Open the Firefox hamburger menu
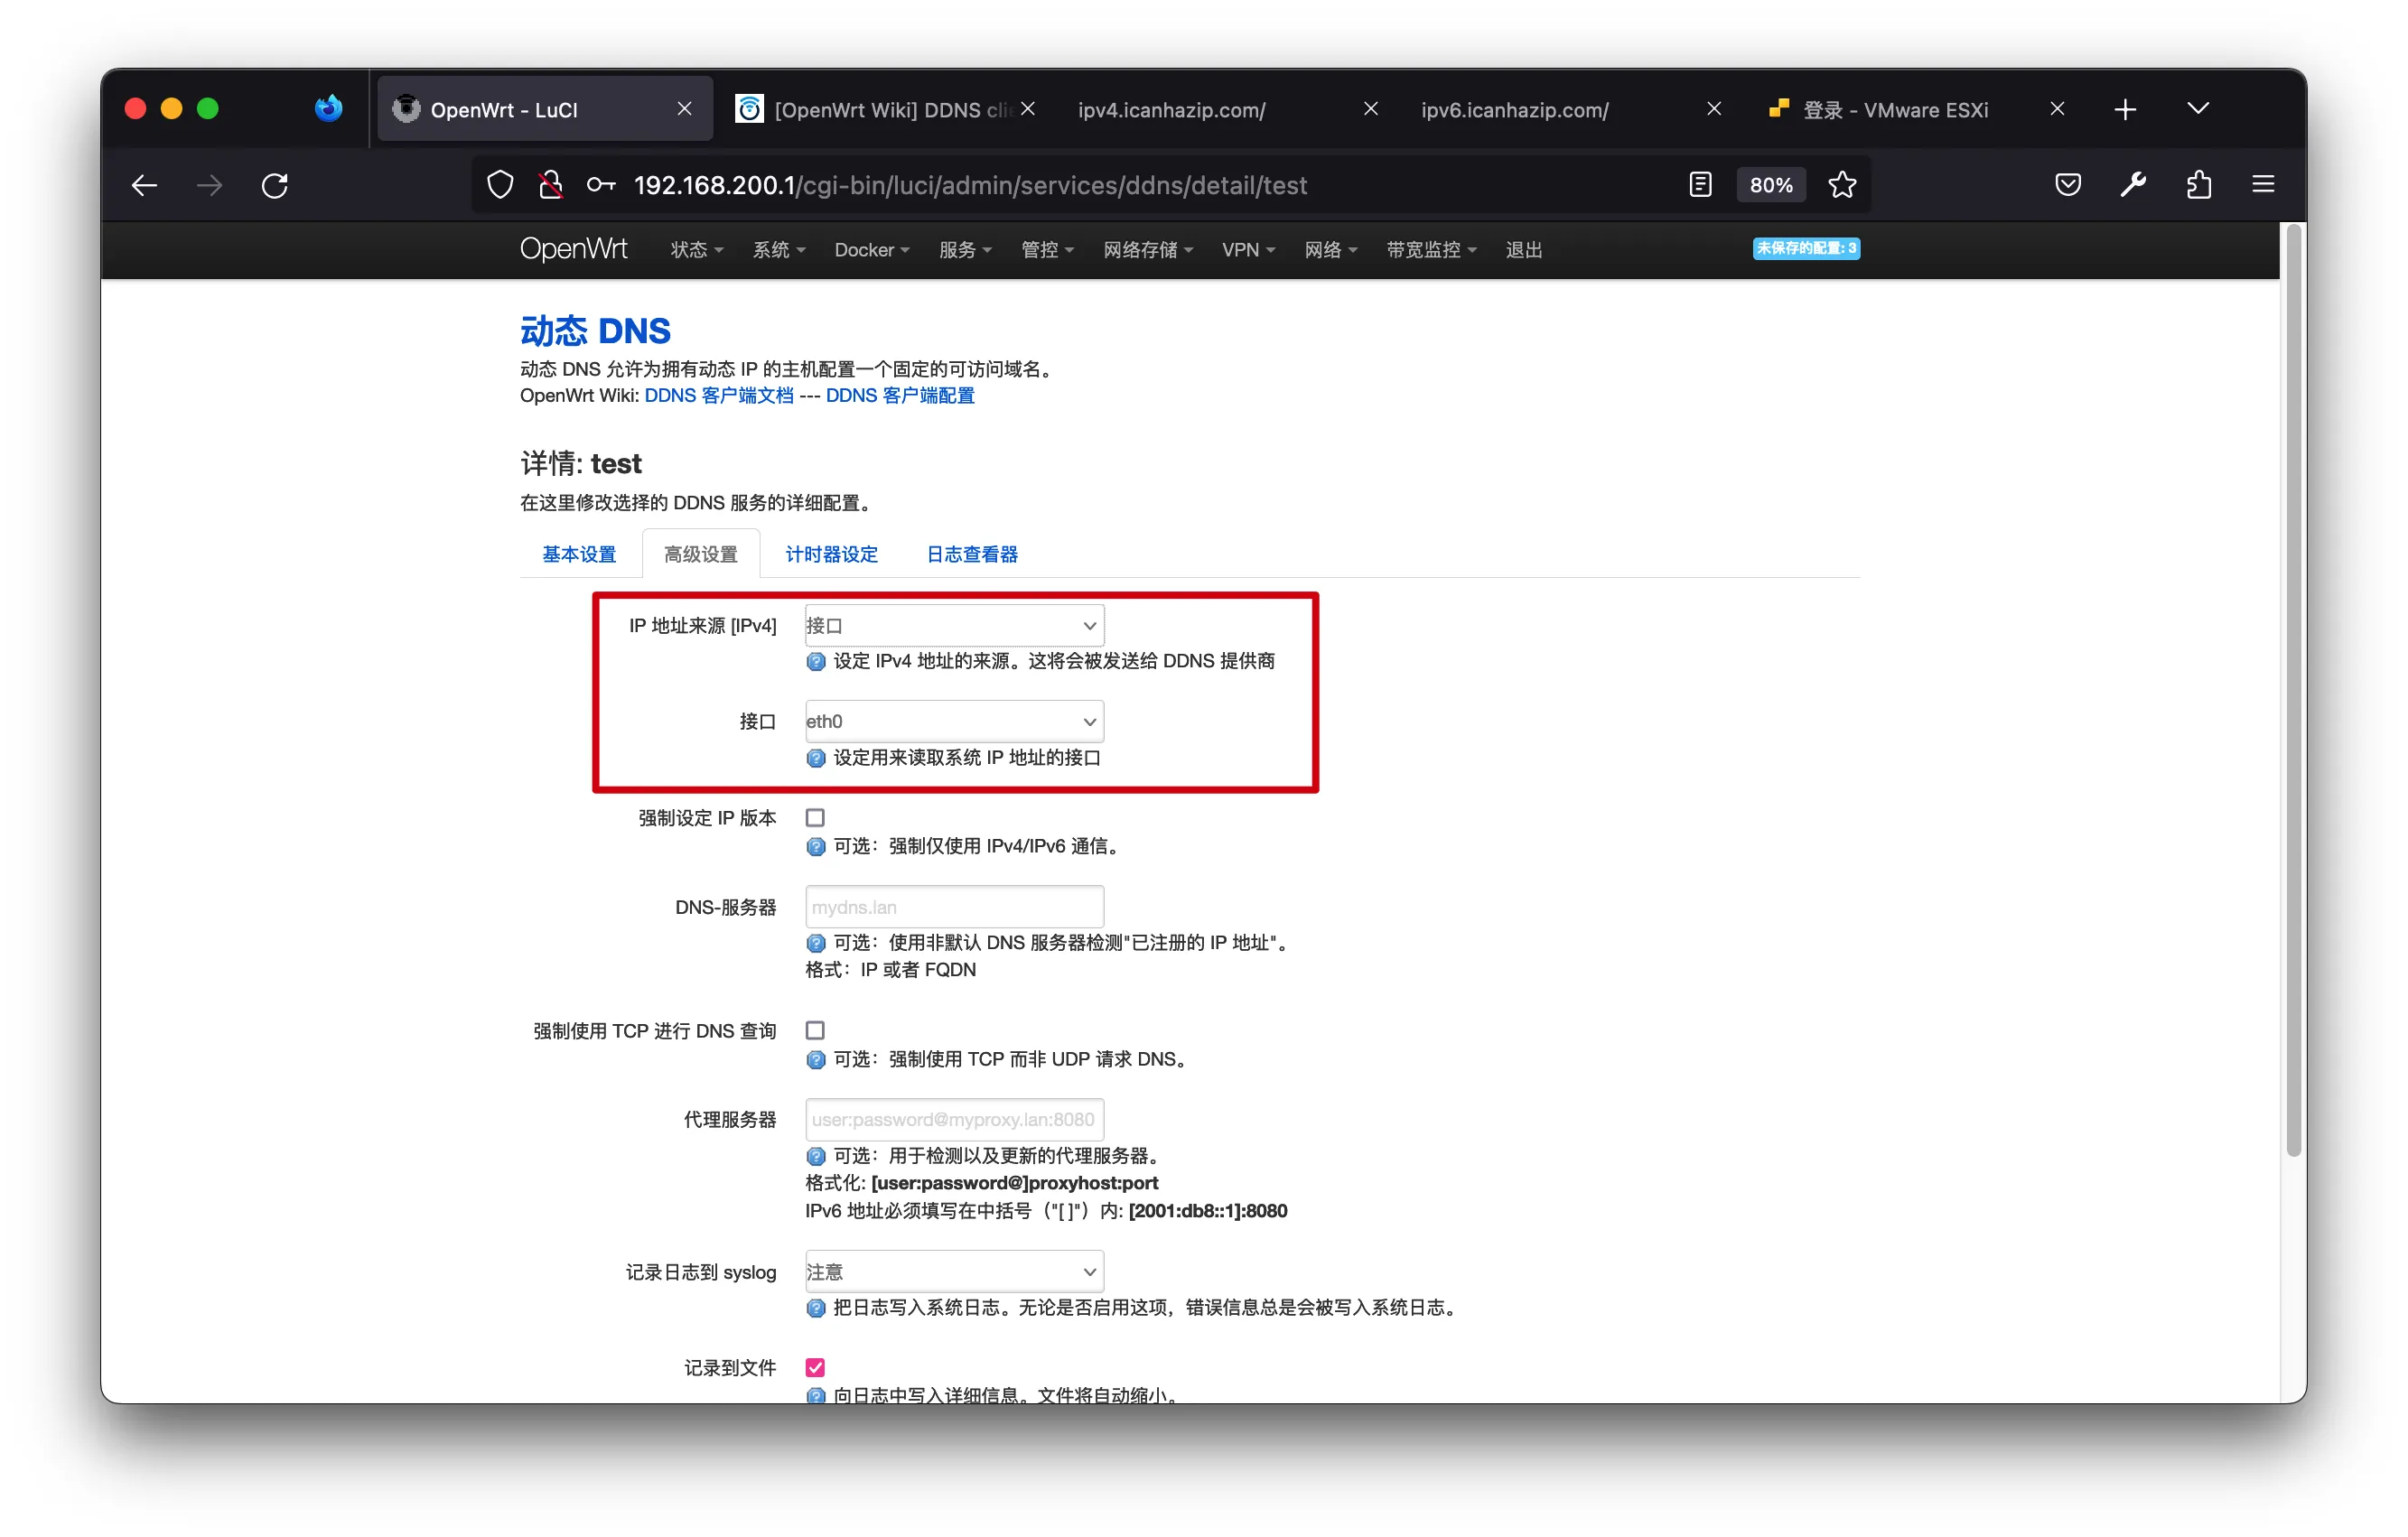 coord(2263,185)
